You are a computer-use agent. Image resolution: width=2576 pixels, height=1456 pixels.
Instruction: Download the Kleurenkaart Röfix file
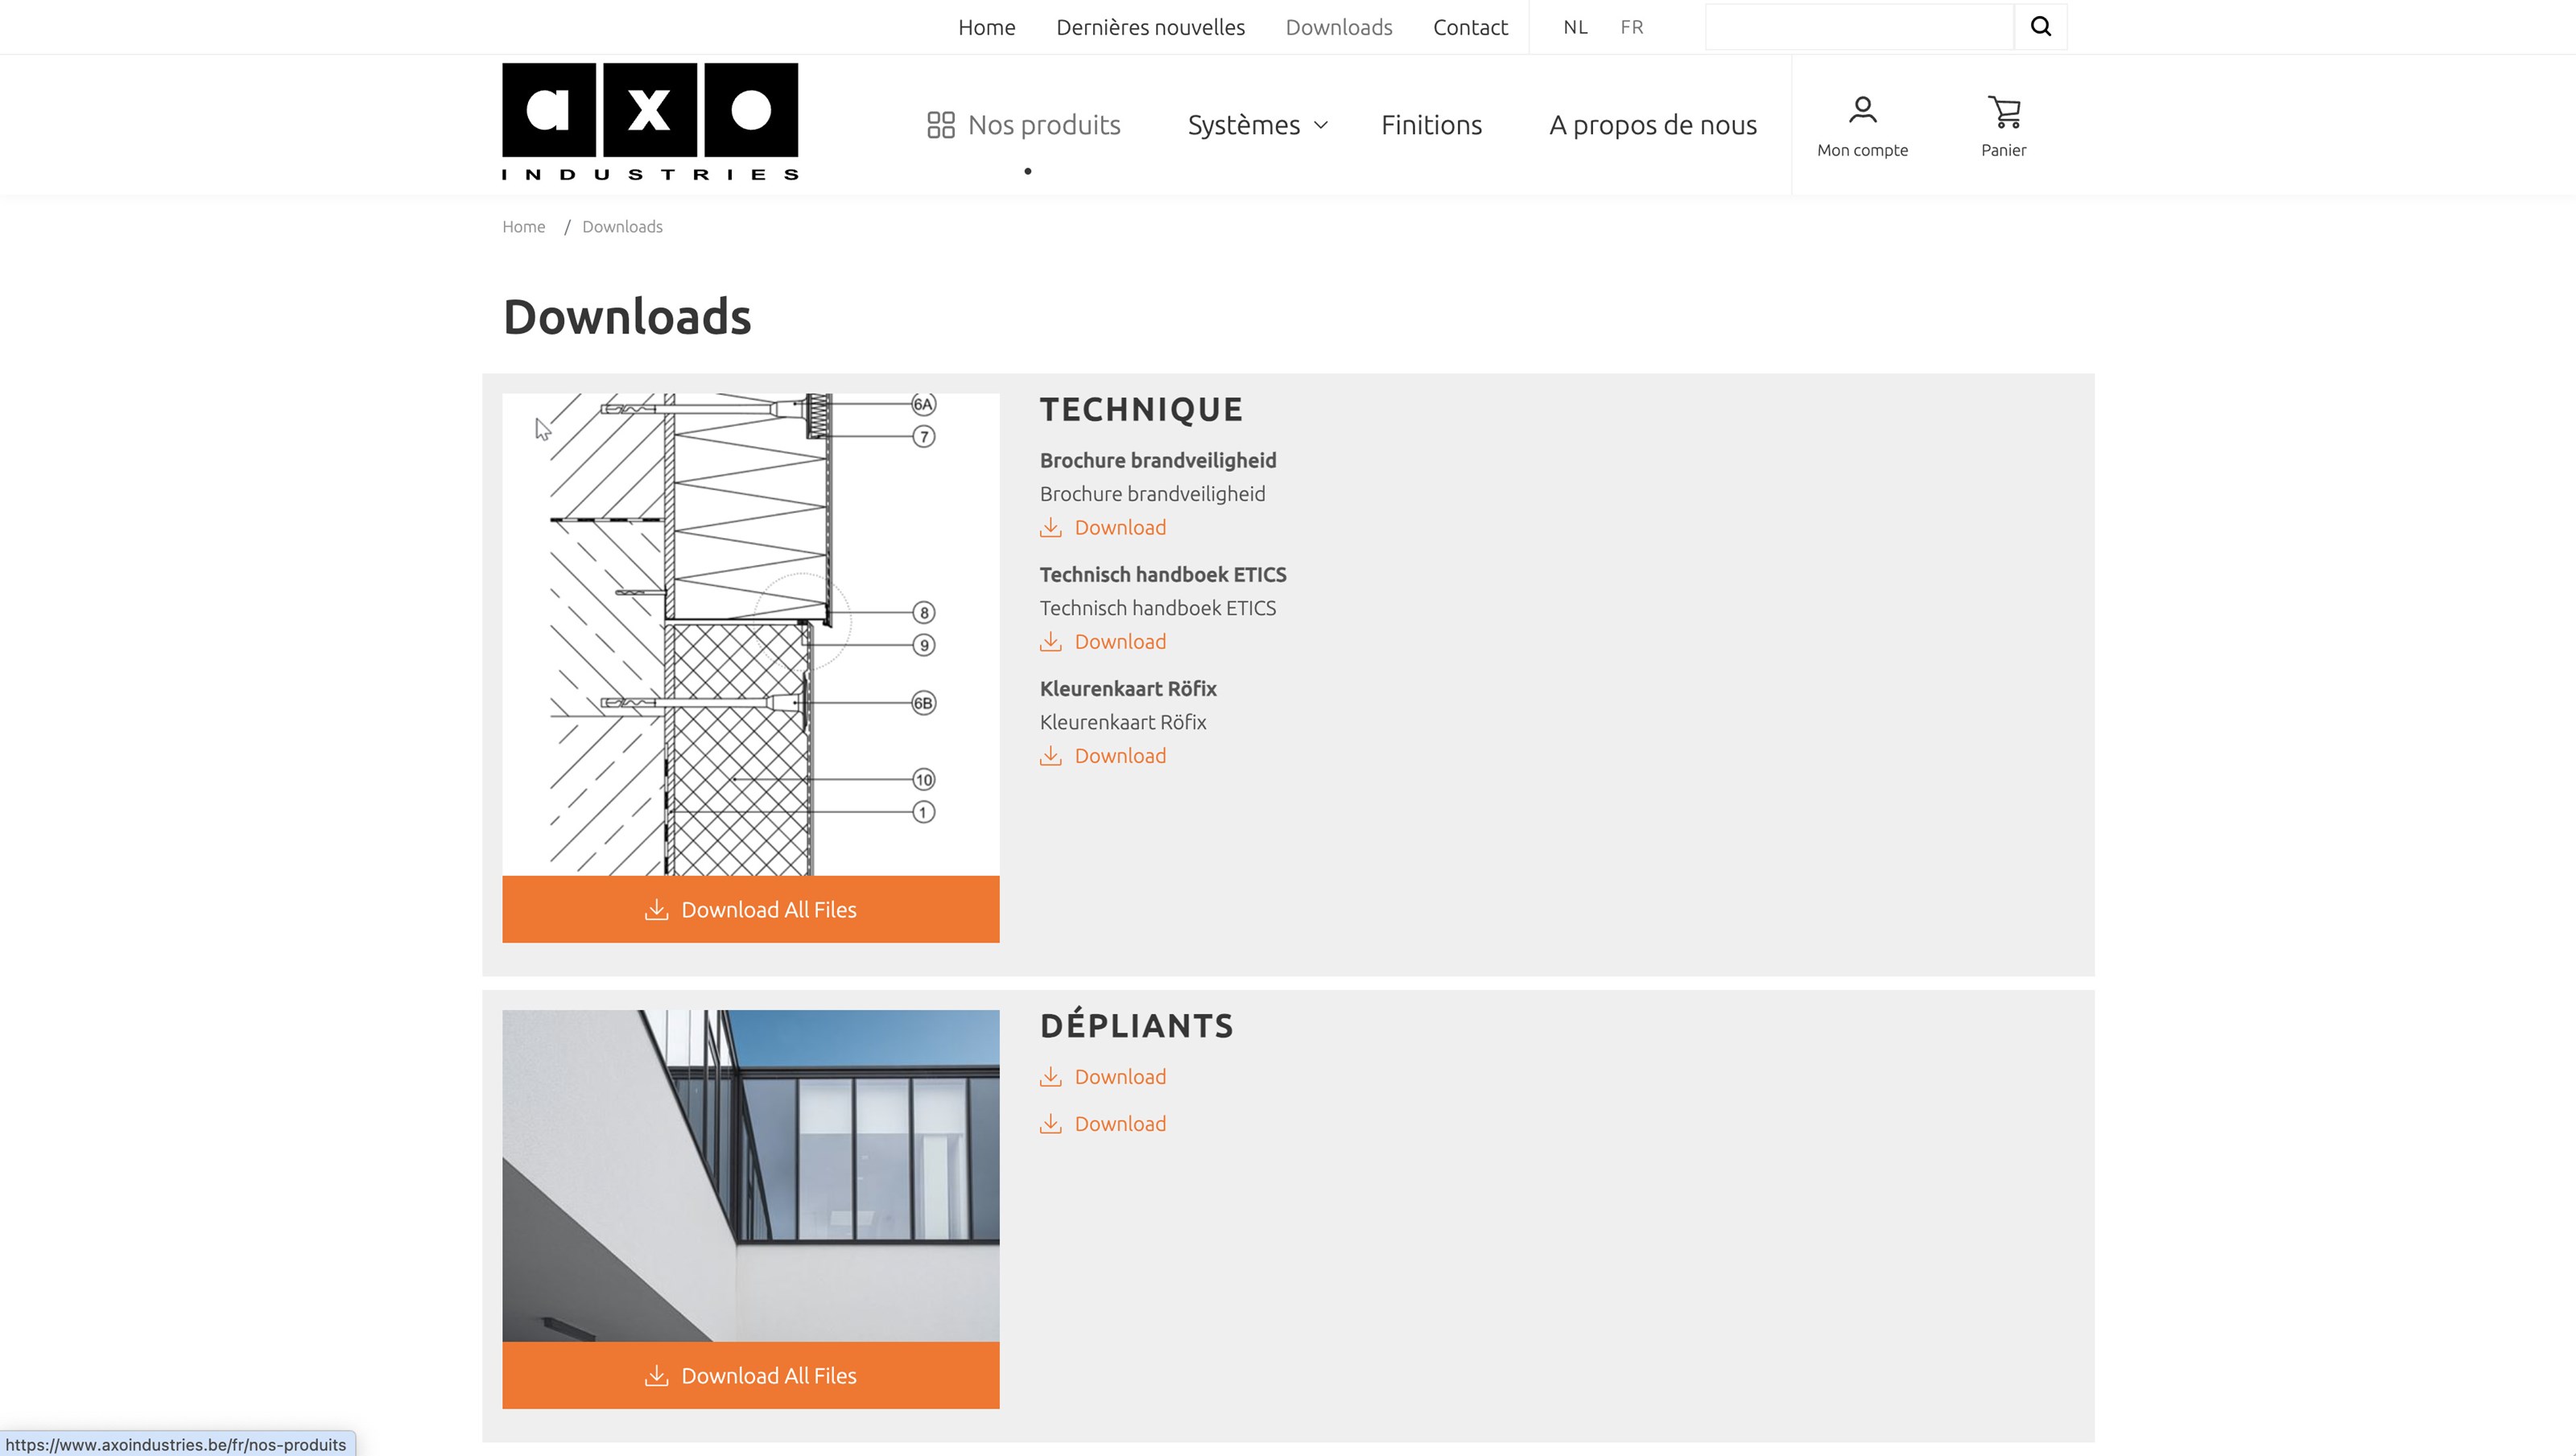click(x=1119, y=756)
